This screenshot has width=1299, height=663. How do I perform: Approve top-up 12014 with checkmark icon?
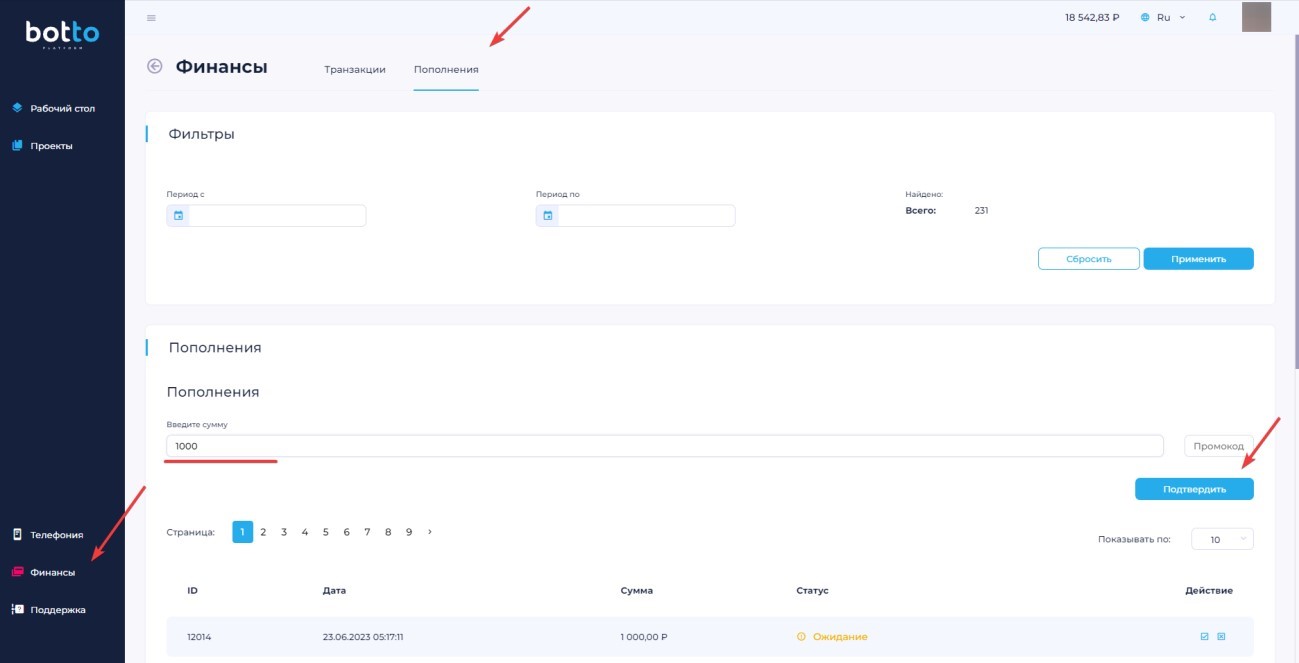(1204, 636)
